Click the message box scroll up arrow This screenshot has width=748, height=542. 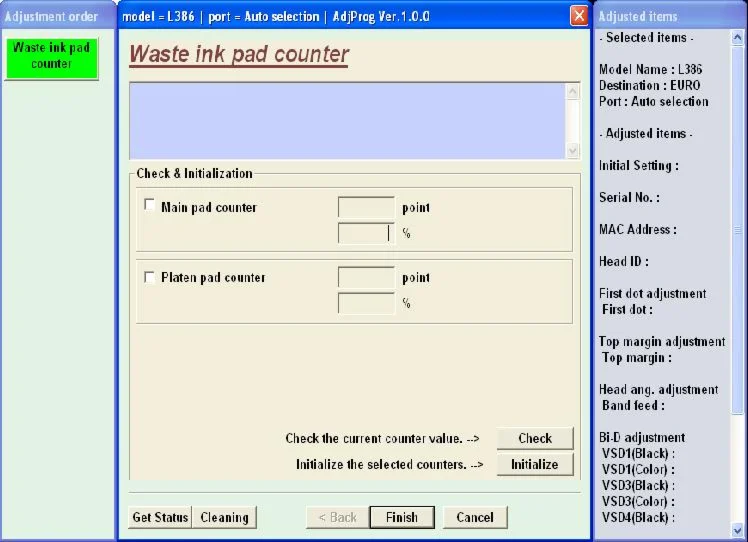(x=572, y=92)
